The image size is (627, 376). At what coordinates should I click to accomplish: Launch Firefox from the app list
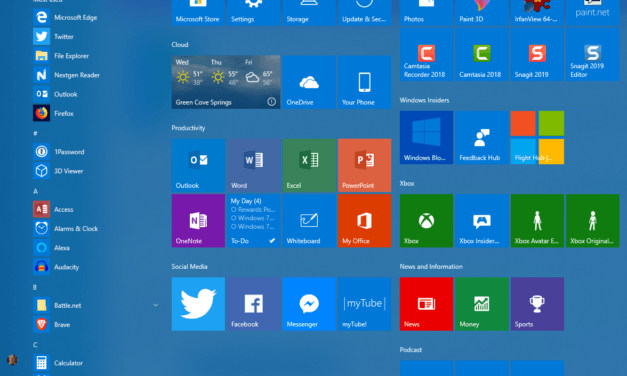point(54,113)
